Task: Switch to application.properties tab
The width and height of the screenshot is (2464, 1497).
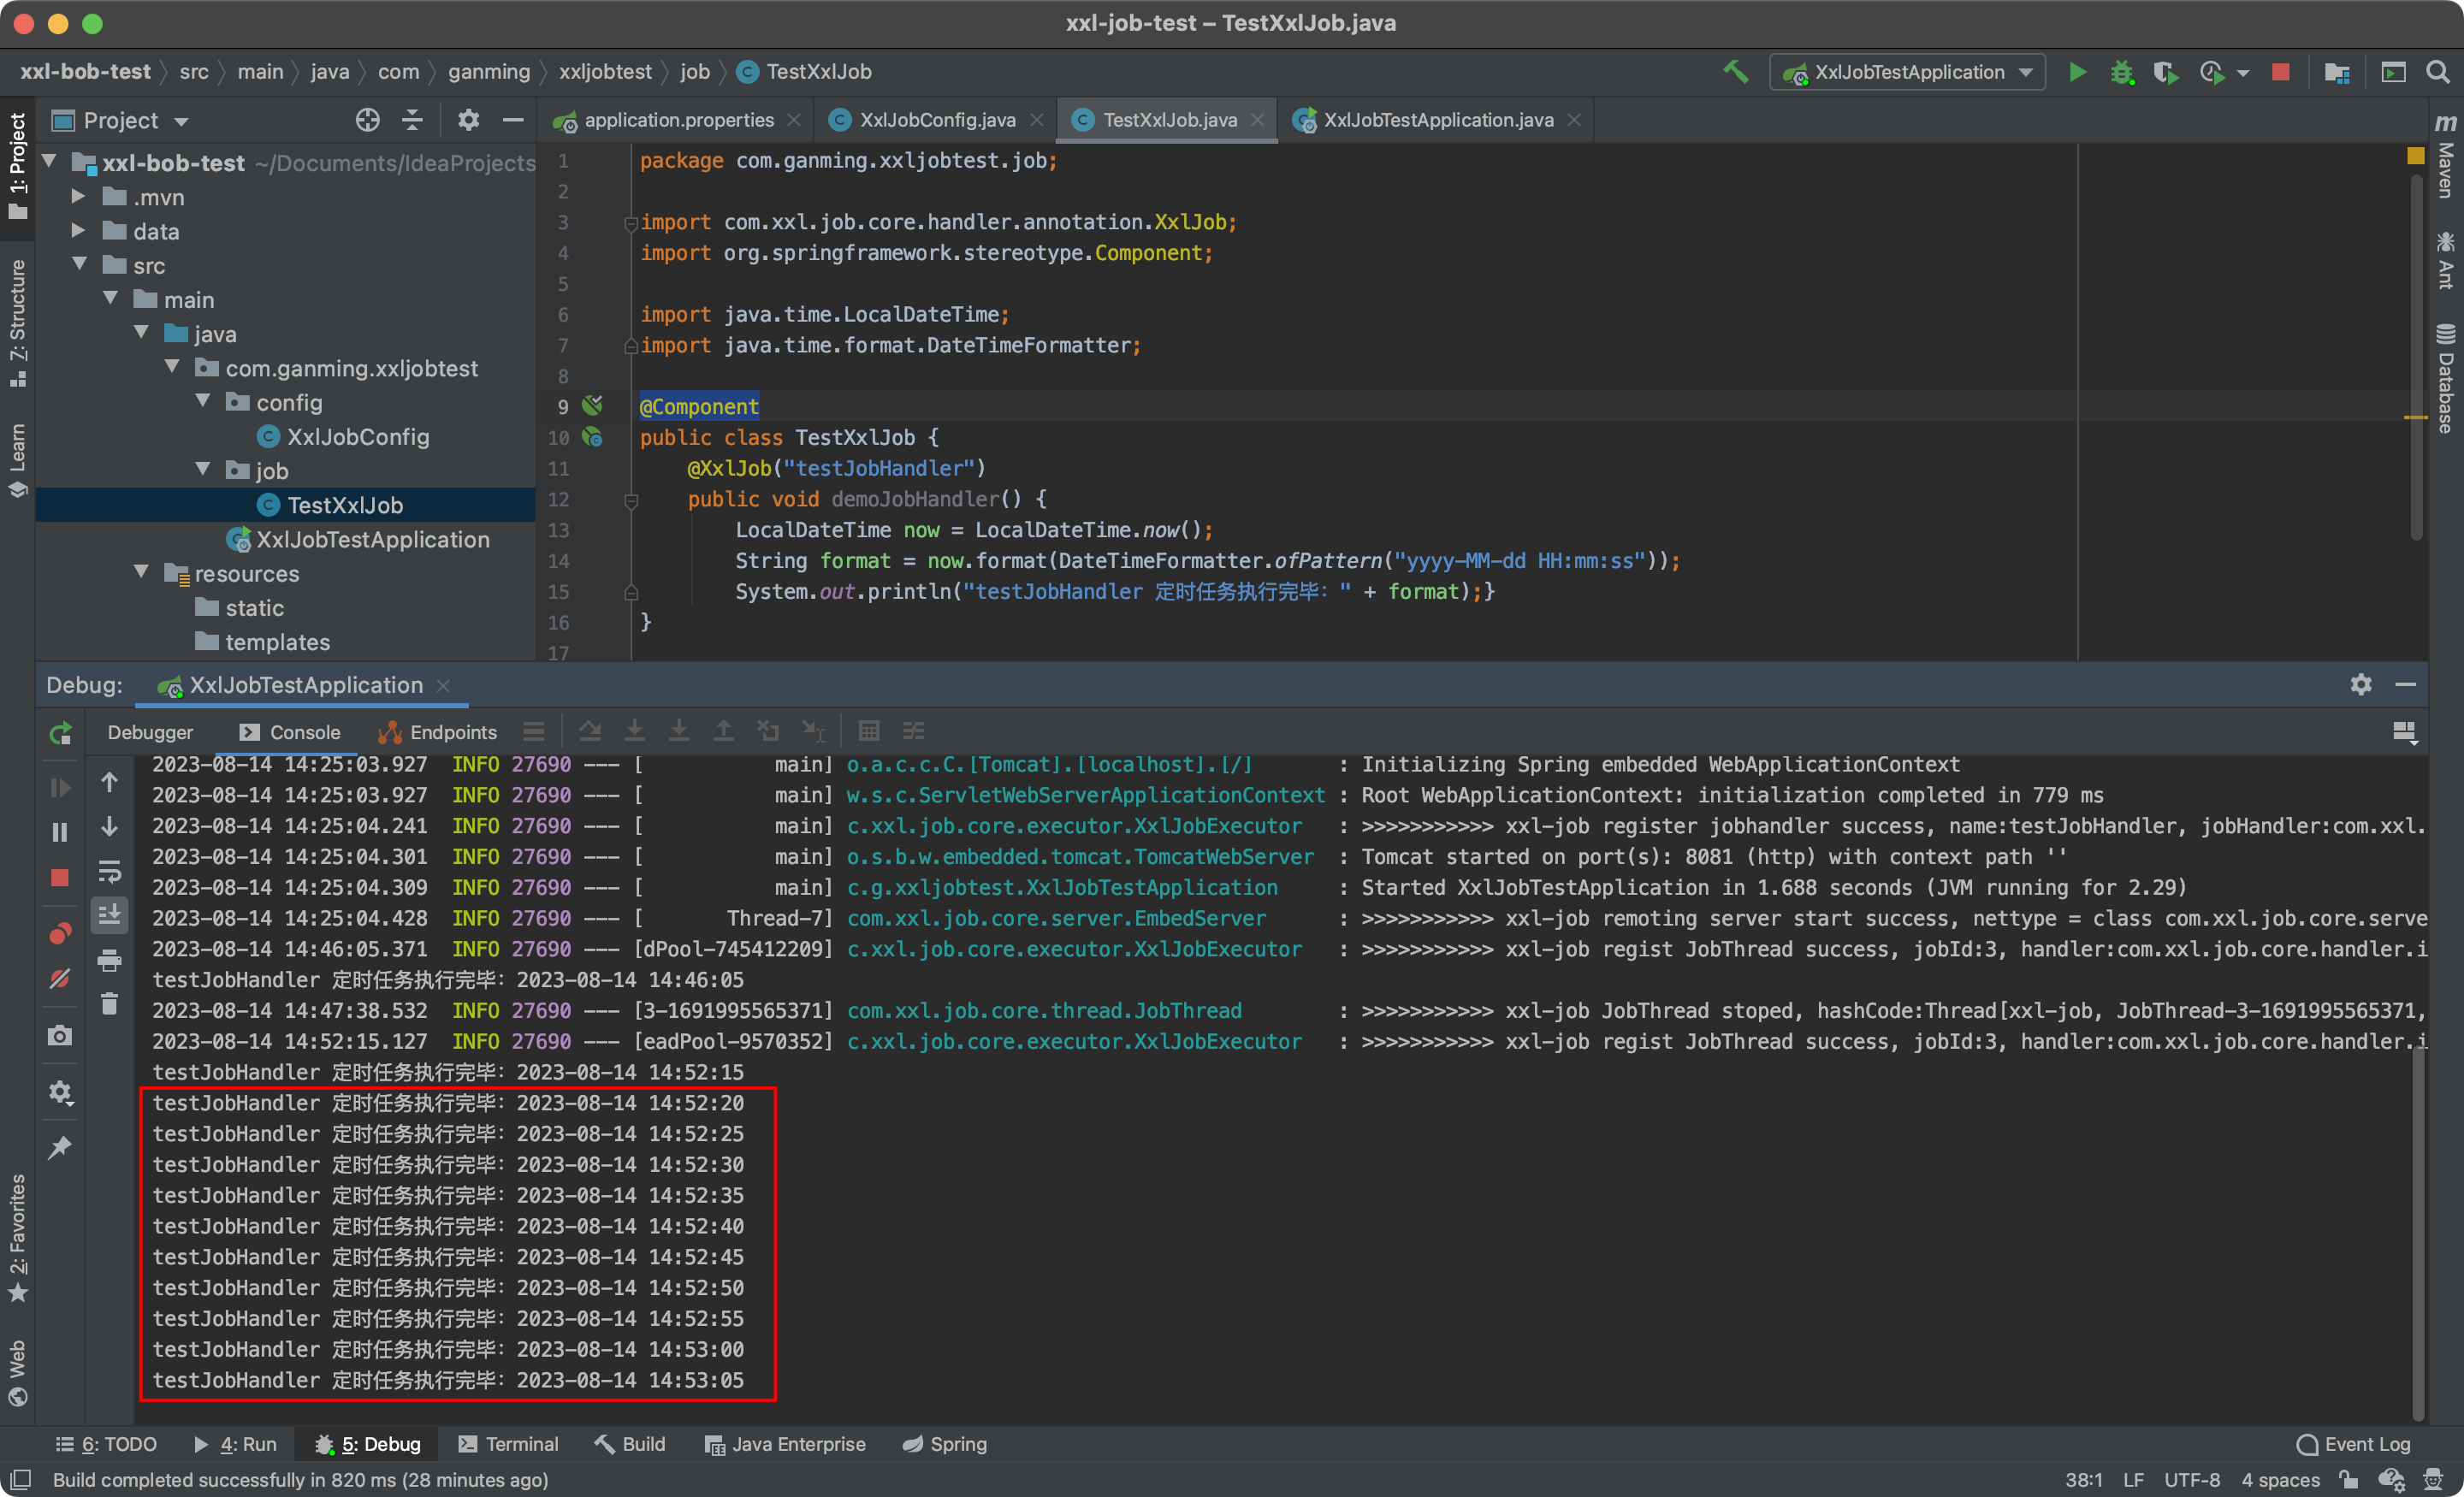Action: (x=678, y=120)
